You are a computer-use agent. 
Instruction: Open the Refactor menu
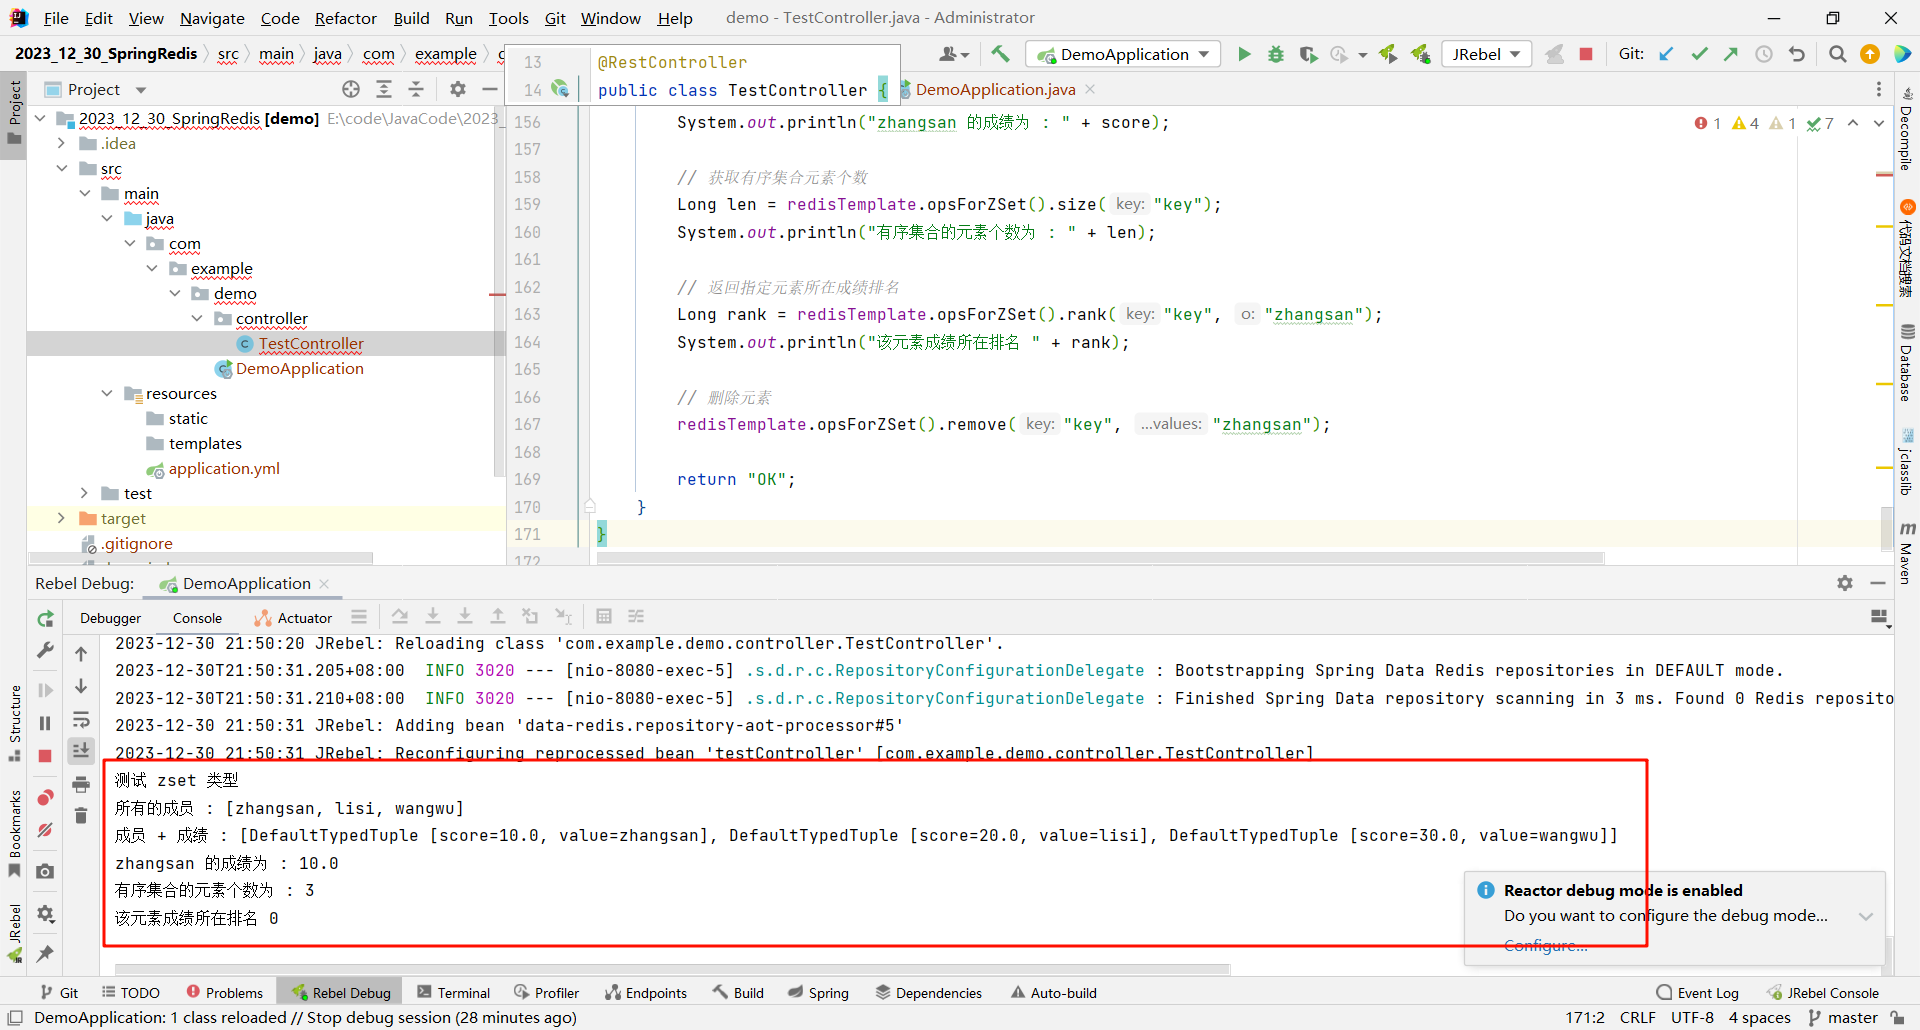[x=345, y=18]
